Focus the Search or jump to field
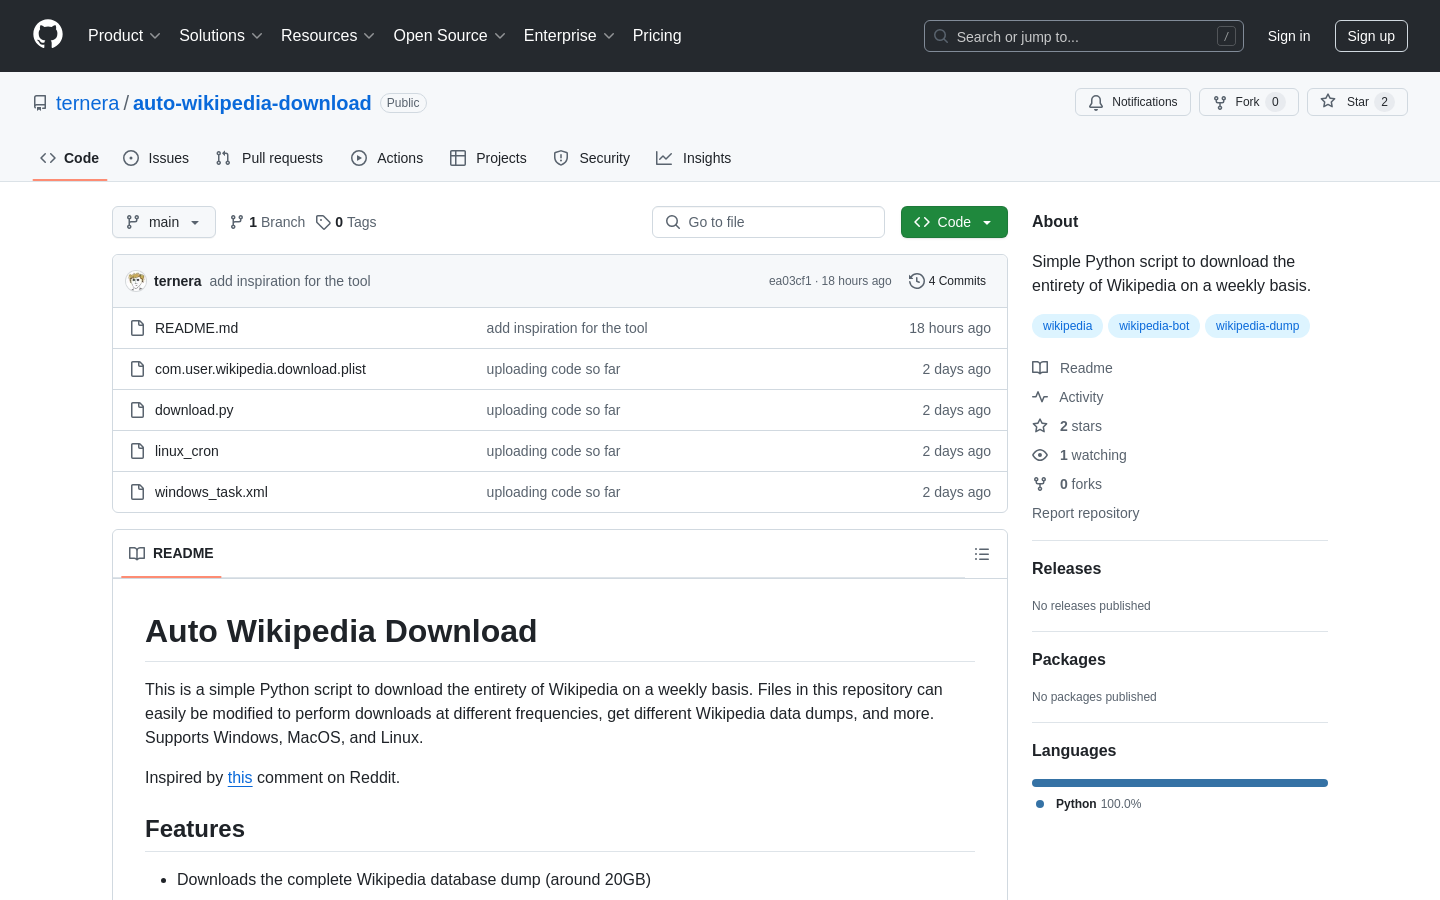1440x900 pixels. coord(1084,36)
